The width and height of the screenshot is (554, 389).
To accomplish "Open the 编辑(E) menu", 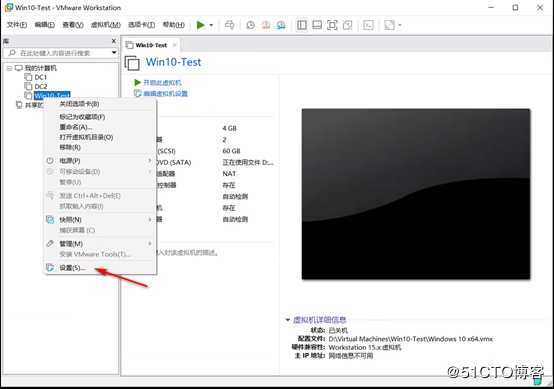I will click(x=45, y=25).
